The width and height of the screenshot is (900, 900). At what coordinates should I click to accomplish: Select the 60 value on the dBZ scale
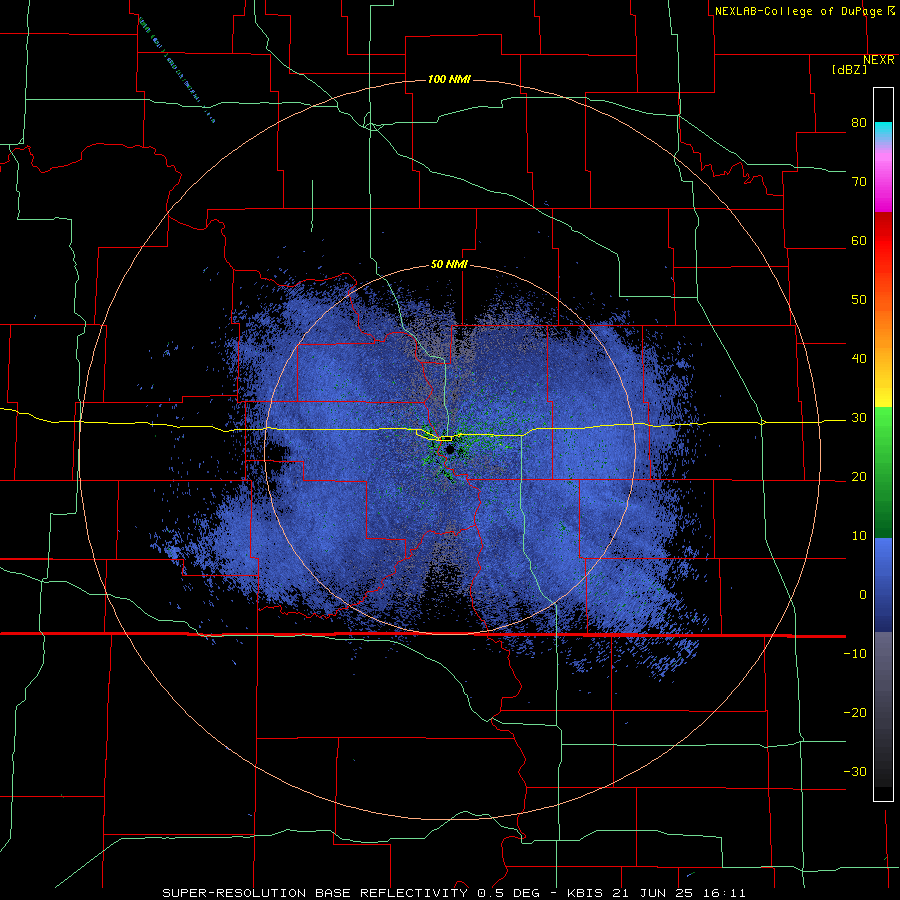coord(859,240)
